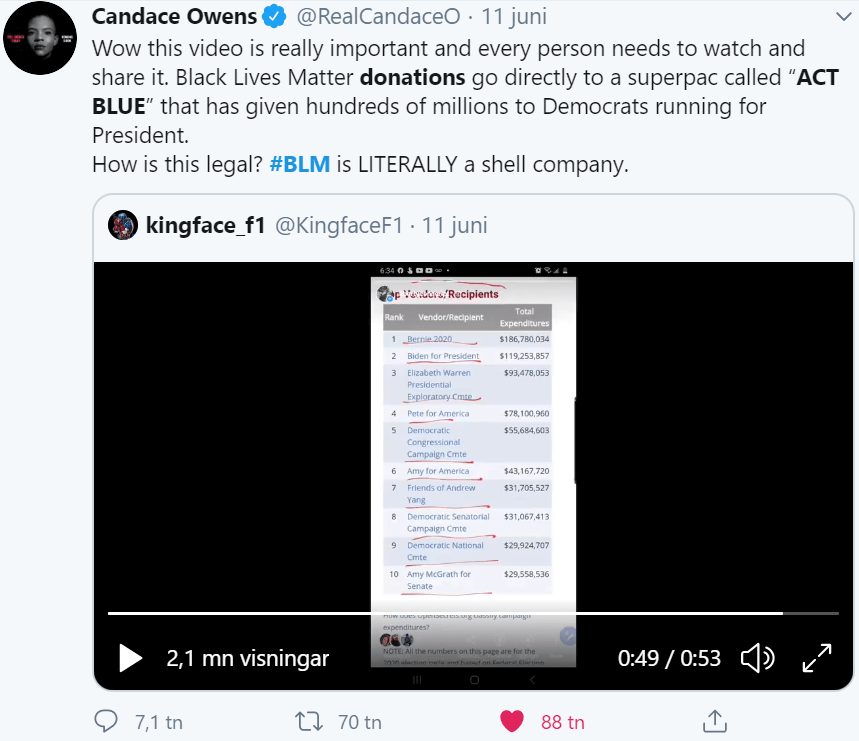The width and height of the screenshot is (859, 741).
Task: Seek on the video progress bar
Action: pyautogui.click(x=473, y=613)
